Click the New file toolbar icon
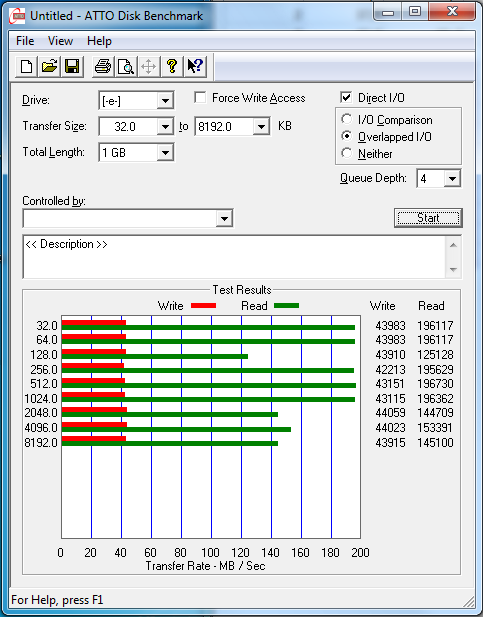 tap(26, 66)
